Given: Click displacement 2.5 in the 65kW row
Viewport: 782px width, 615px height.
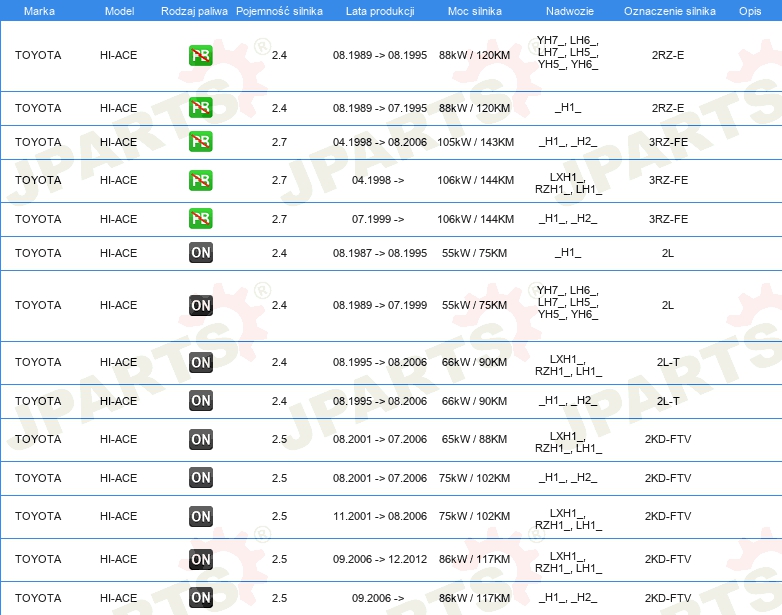Looking at the screenshot, I should click(x=279, y=439).
